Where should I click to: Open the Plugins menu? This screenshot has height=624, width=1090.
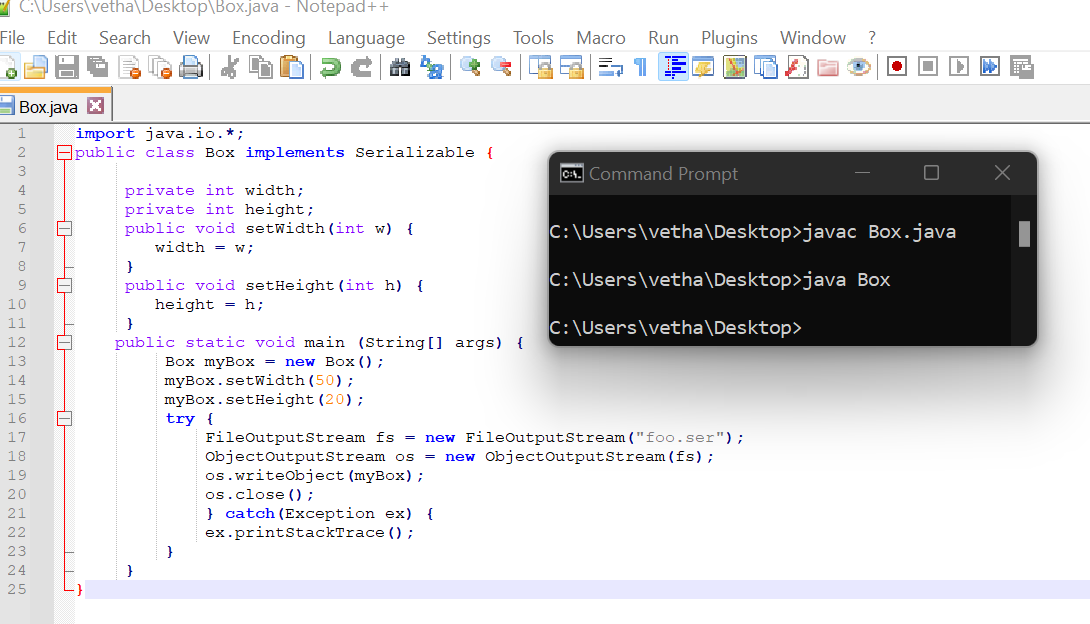[x=729, y=38]
